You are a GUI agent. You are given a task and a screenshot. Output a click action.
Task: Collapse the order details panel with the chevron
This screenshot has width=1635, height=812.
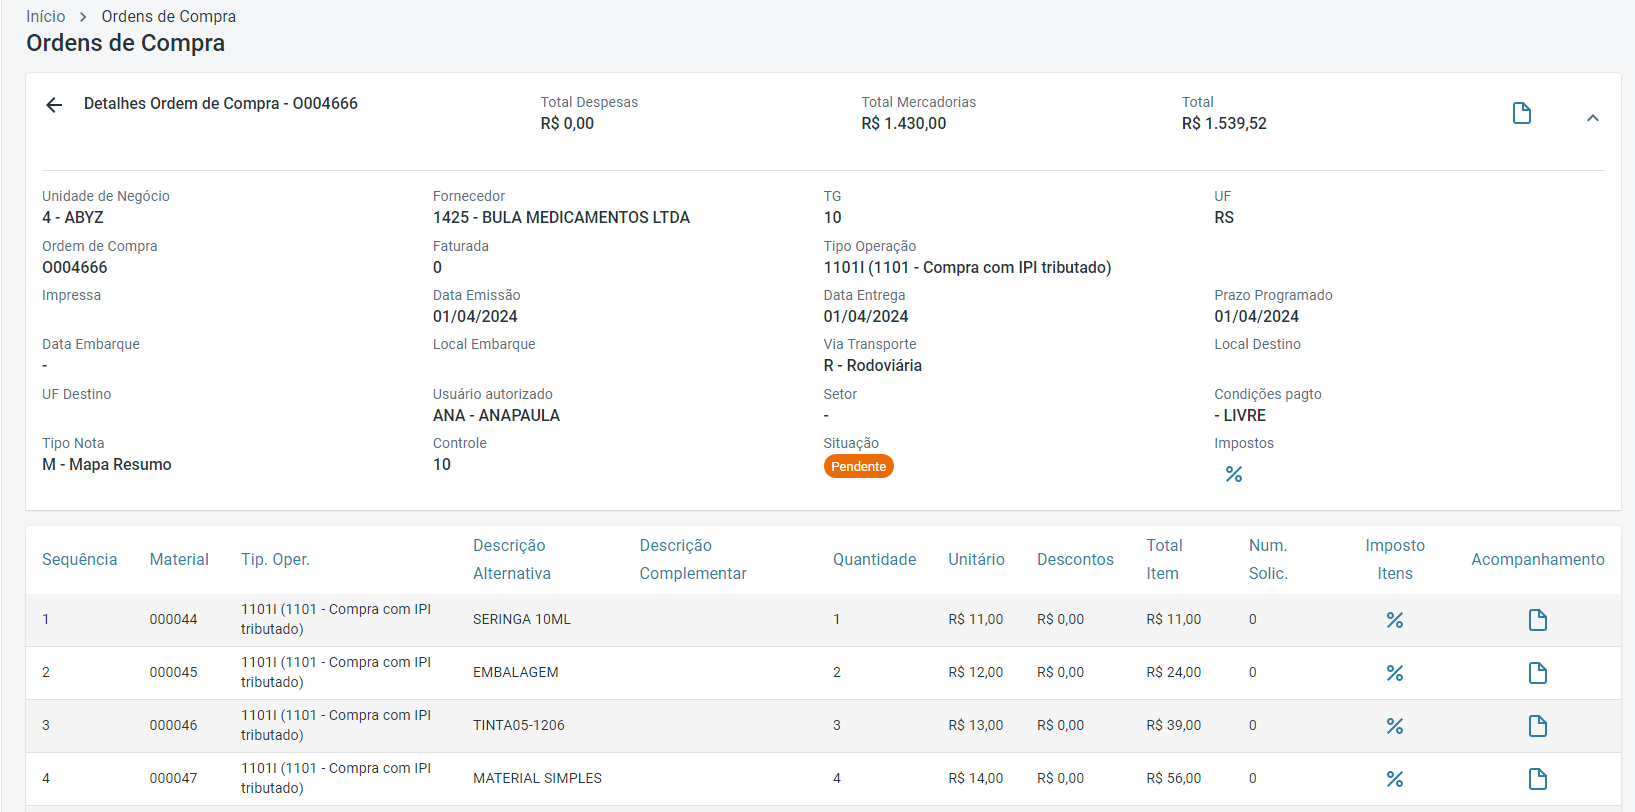click(1592, 118)
